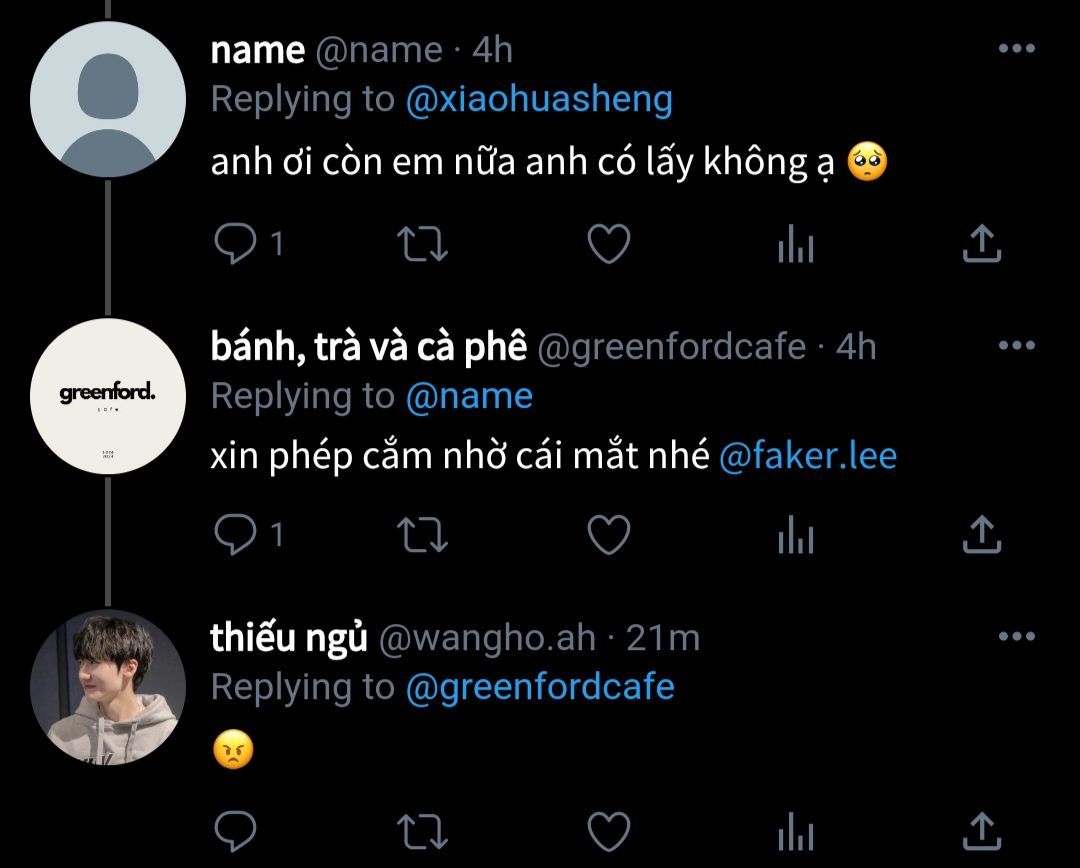Open more options for @greenfordcafe's tweet
Viewport: 1080px width, 868px height.
pyautogui.click(x=1017, y=346)
